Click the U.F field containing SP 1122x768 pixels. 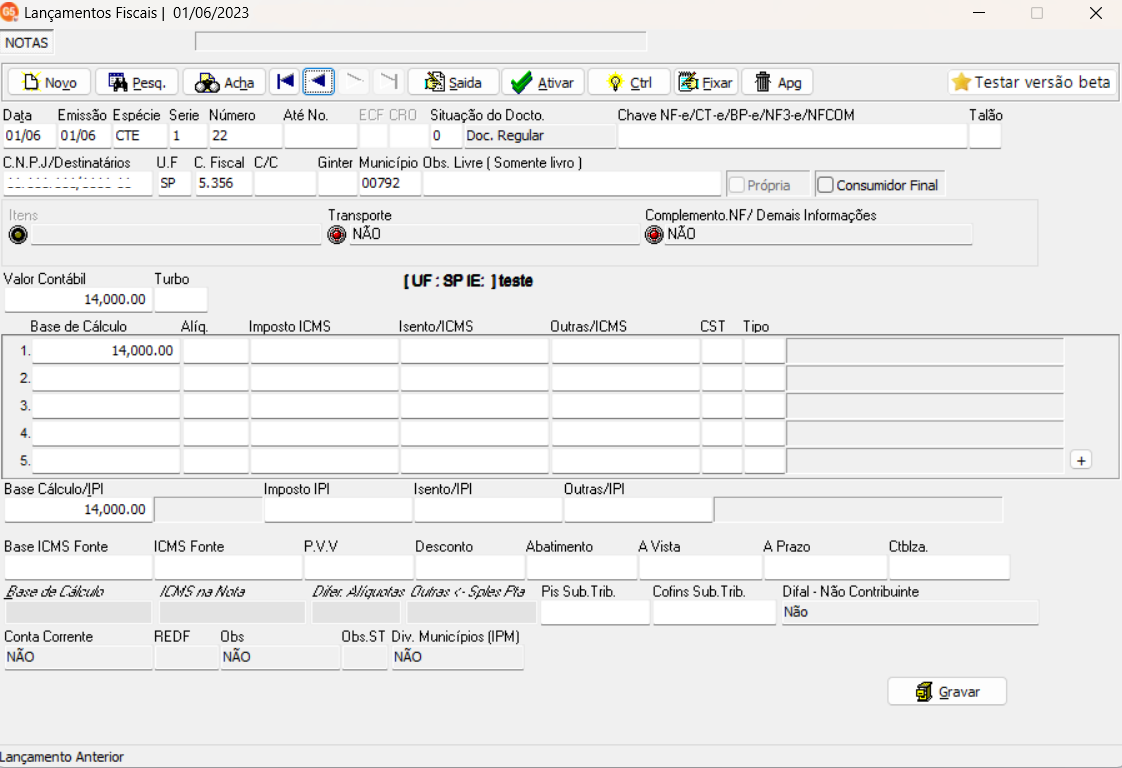pos(174,183)
